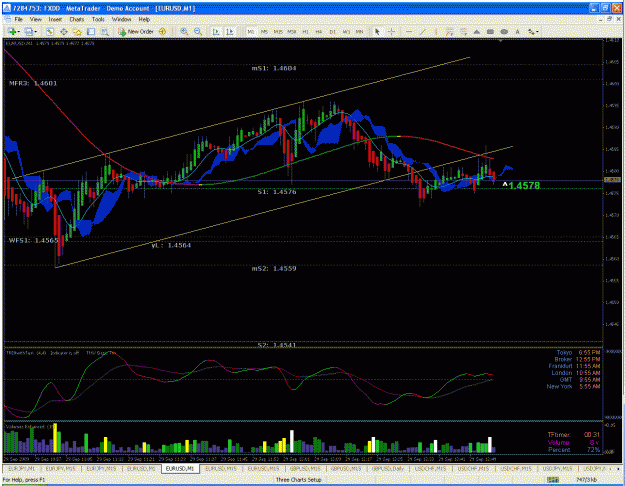Select the Rectangle shape tool
625x486 pixels.
coord(490,31)
